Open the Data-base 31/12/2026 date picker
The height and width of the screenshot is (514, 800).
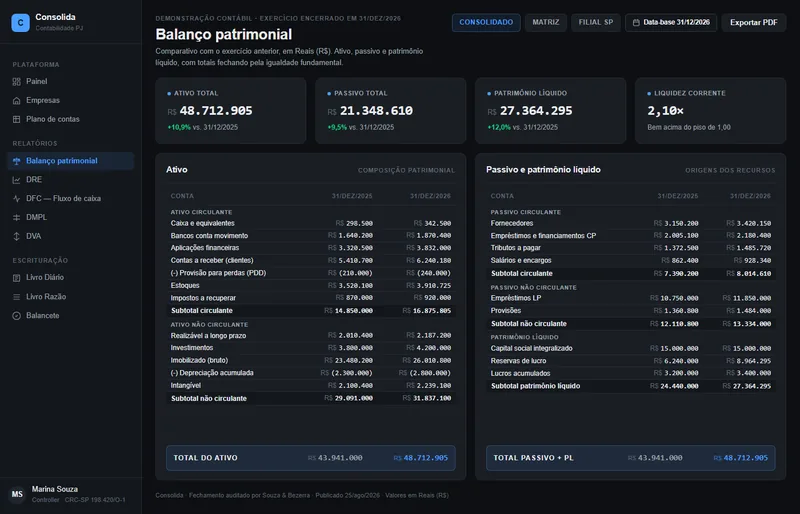671,22
